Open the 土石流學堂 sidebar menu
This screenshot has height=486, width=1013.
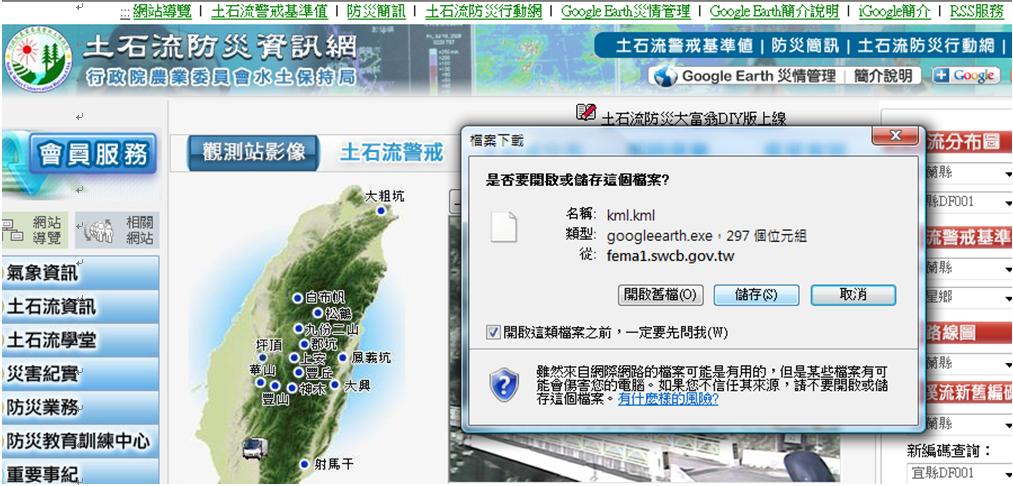pyautogui.click(x=80, y=340)
